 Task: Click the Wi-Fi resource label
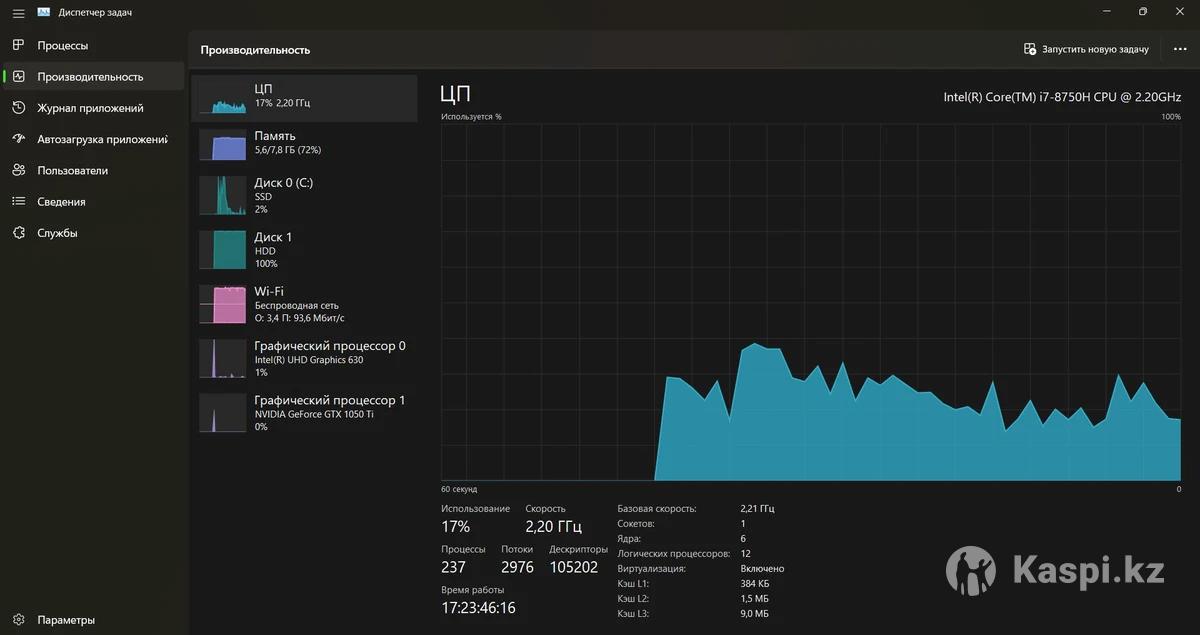pos(269,291)
